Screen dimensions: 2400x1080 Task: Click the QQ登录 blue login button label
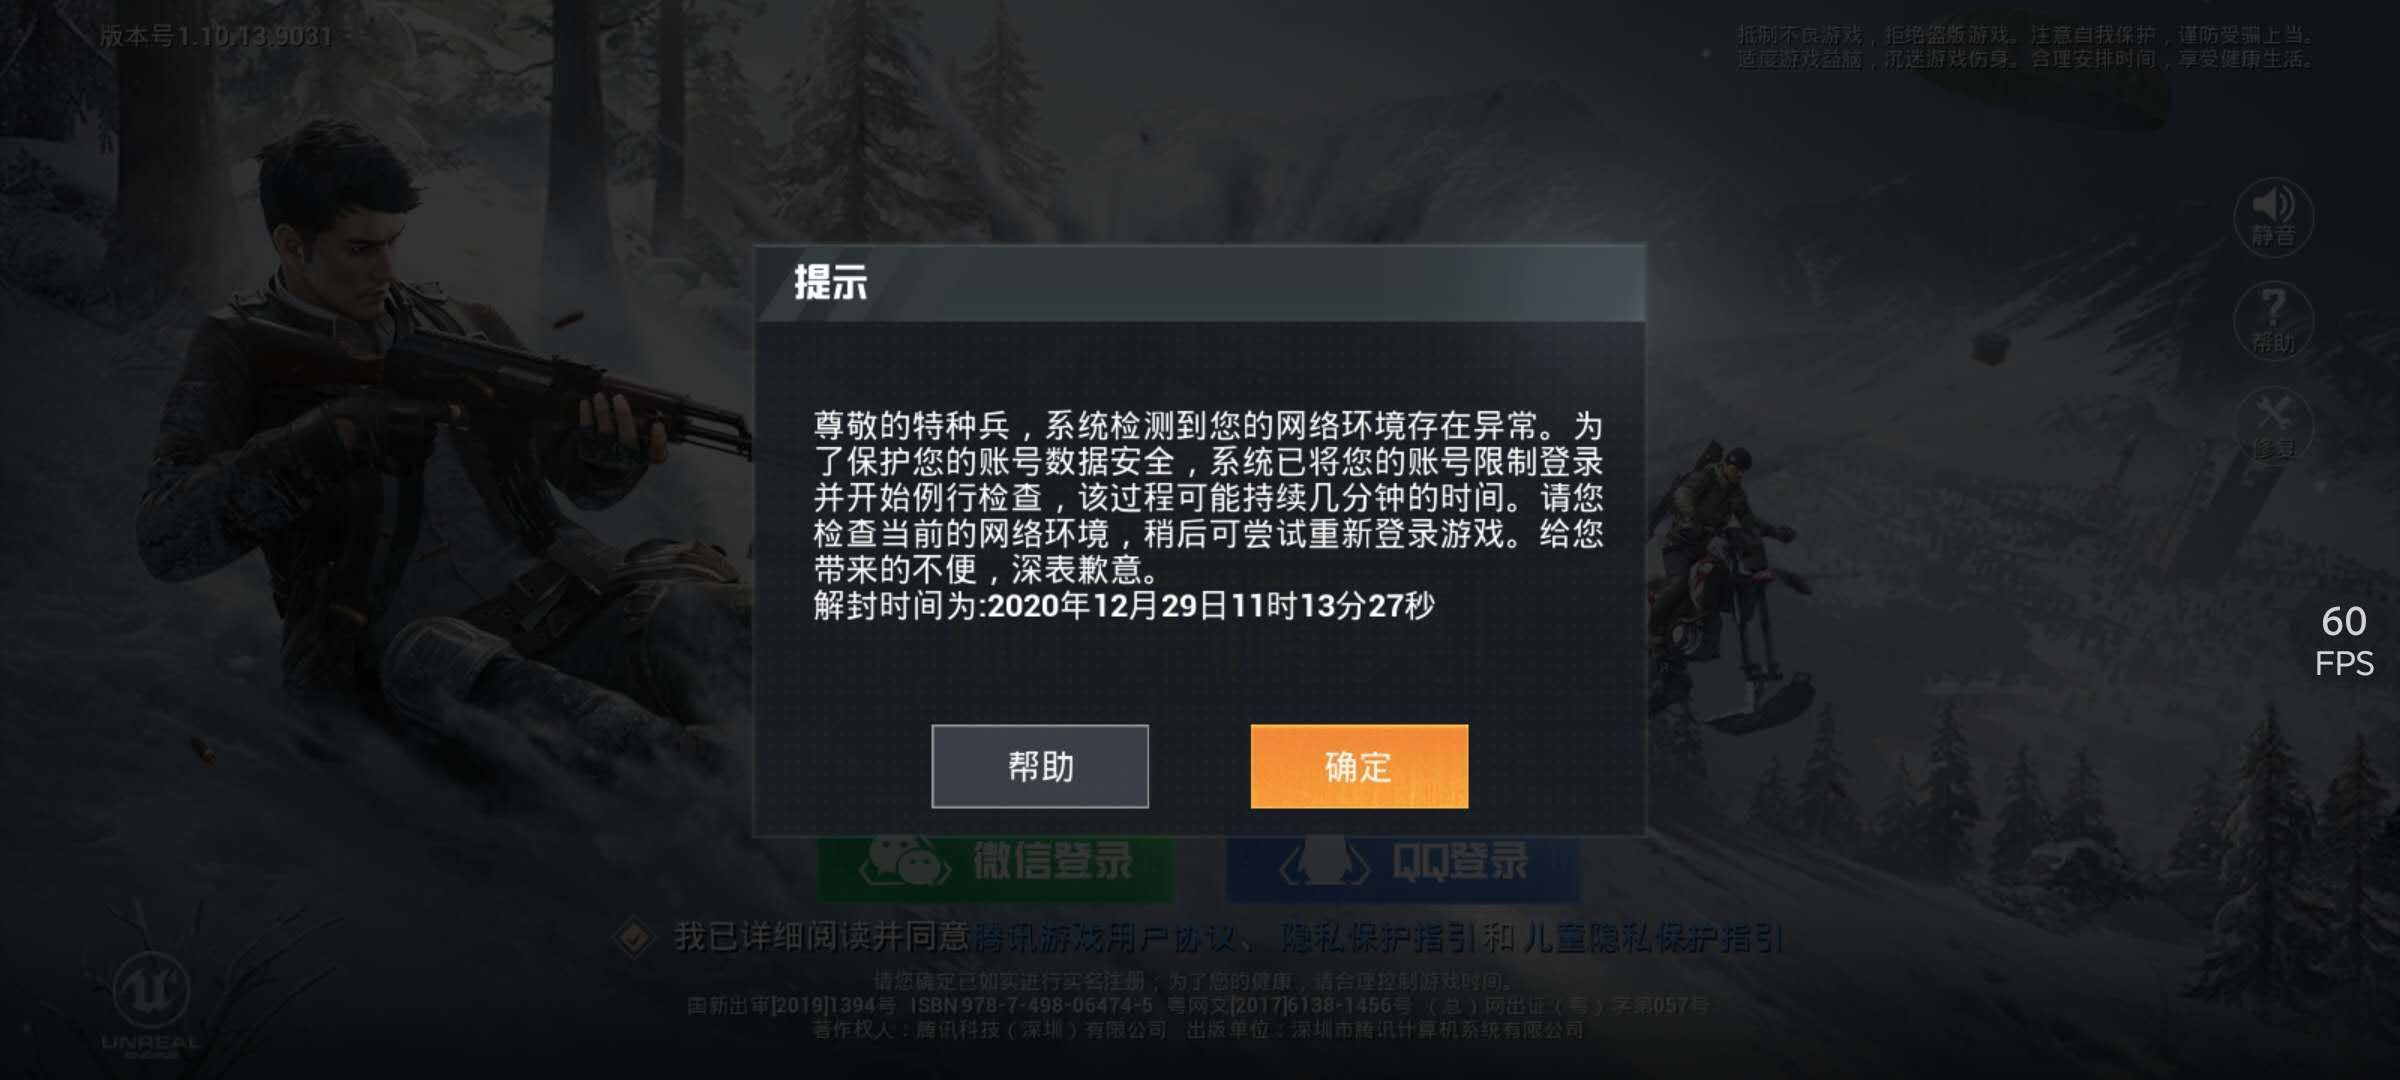(x=1460, y=861)
